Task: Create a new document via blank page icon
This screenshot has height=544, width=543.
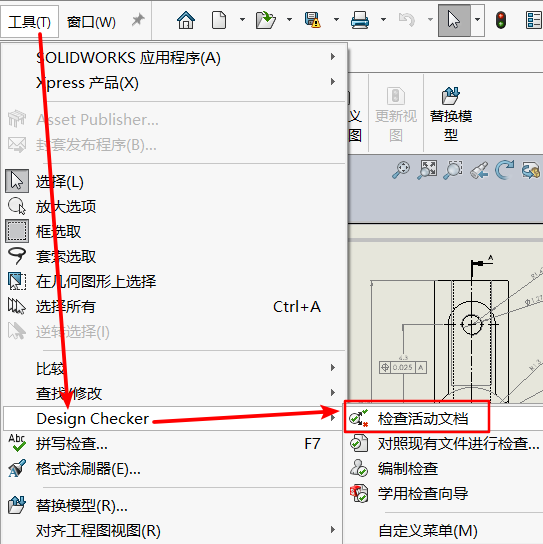Action: [219, 20]
